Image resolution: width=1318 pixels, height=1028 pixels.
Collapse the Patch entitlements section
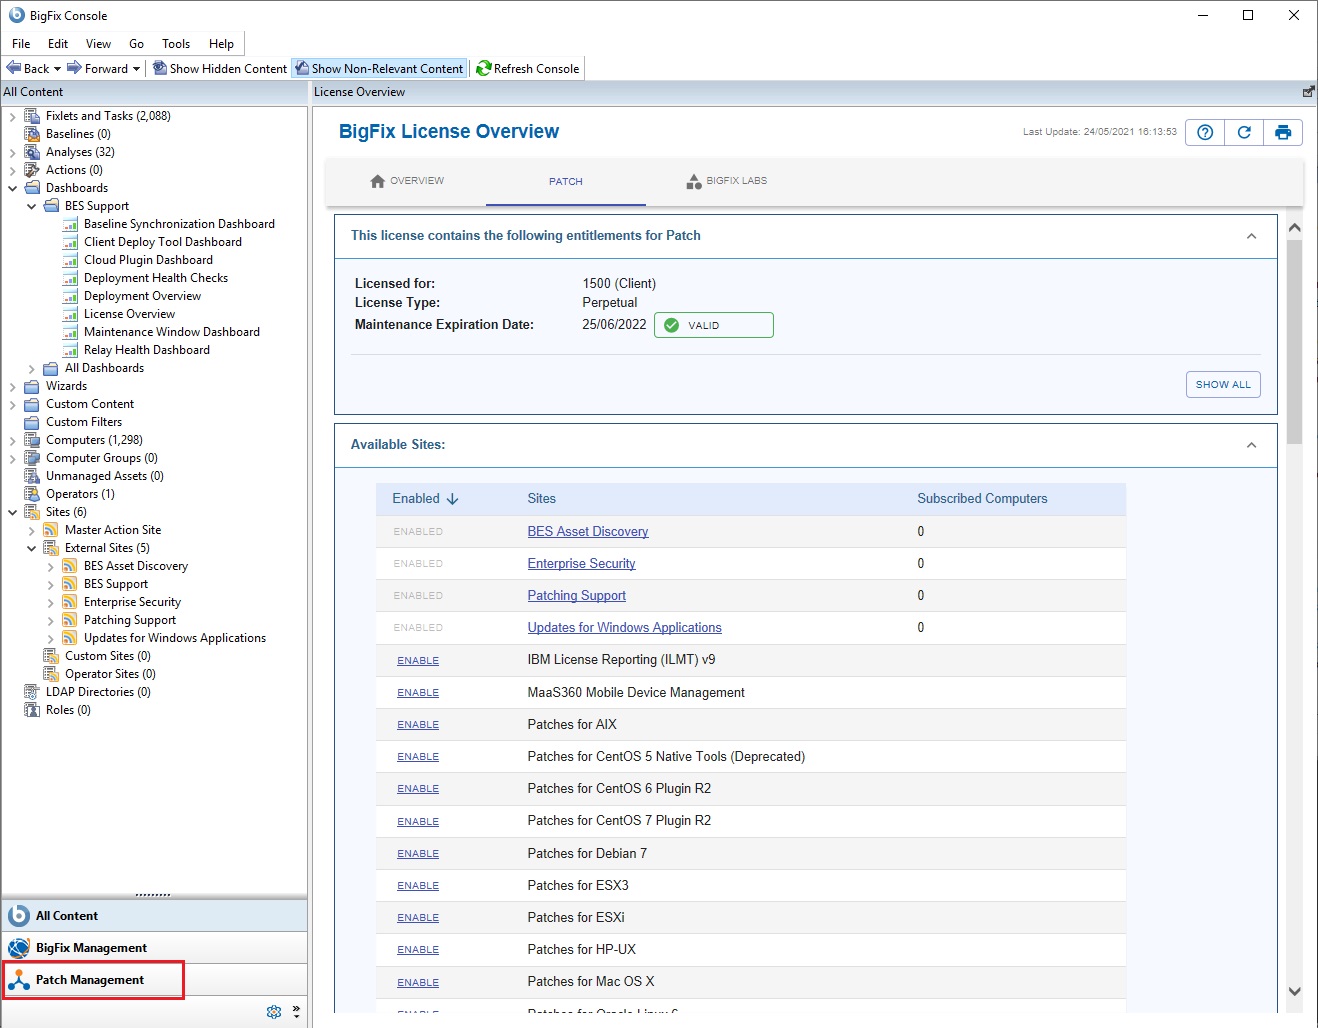(x=1251, y=236)
